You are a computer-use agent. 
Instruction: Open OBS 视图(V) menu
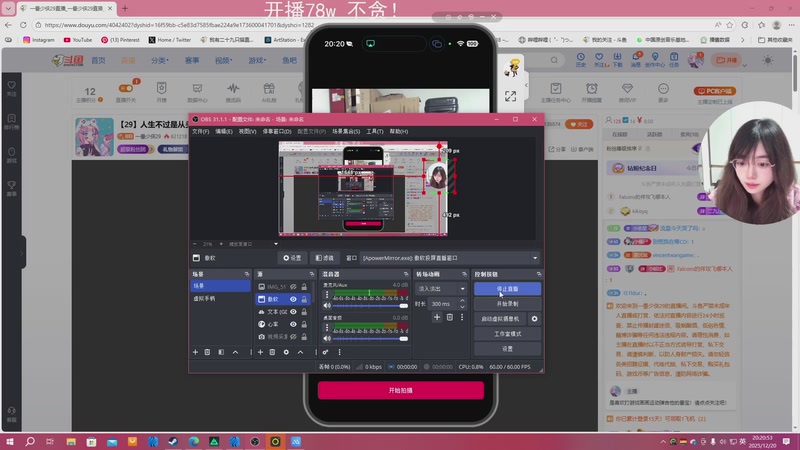(247, 131)
